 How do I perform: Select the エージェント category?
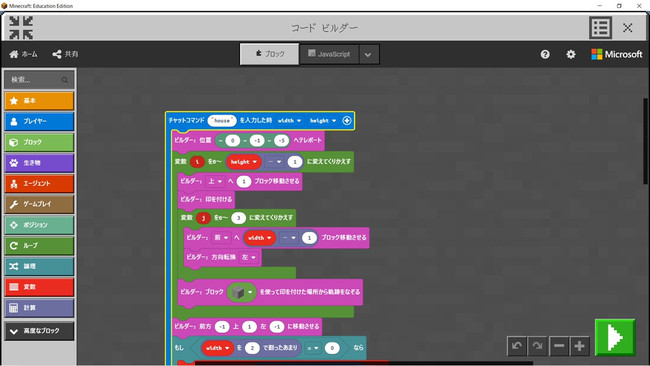tap(39, 183)
